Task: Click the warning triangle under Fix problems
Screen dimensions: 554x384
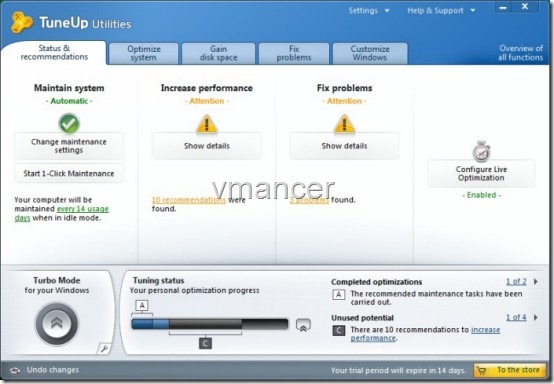Action: click(344, 124)
